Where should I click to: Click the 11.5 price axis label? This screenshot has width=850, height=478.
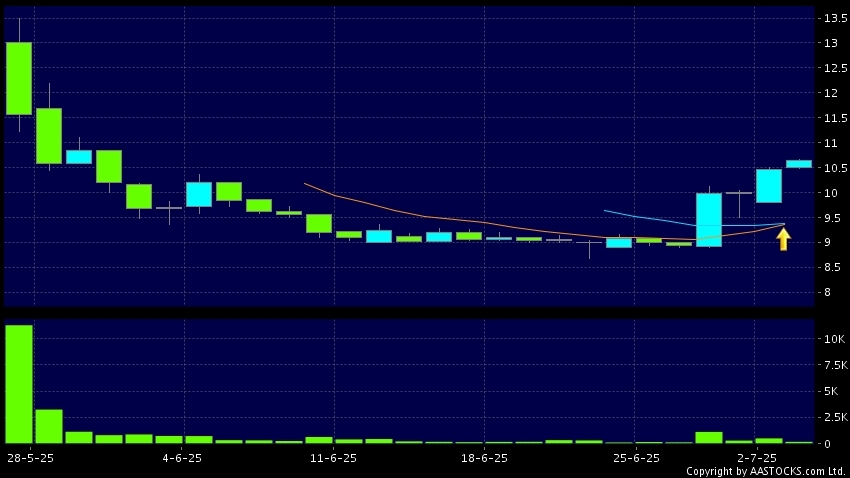pyautogui.click(x=835, y=118)
